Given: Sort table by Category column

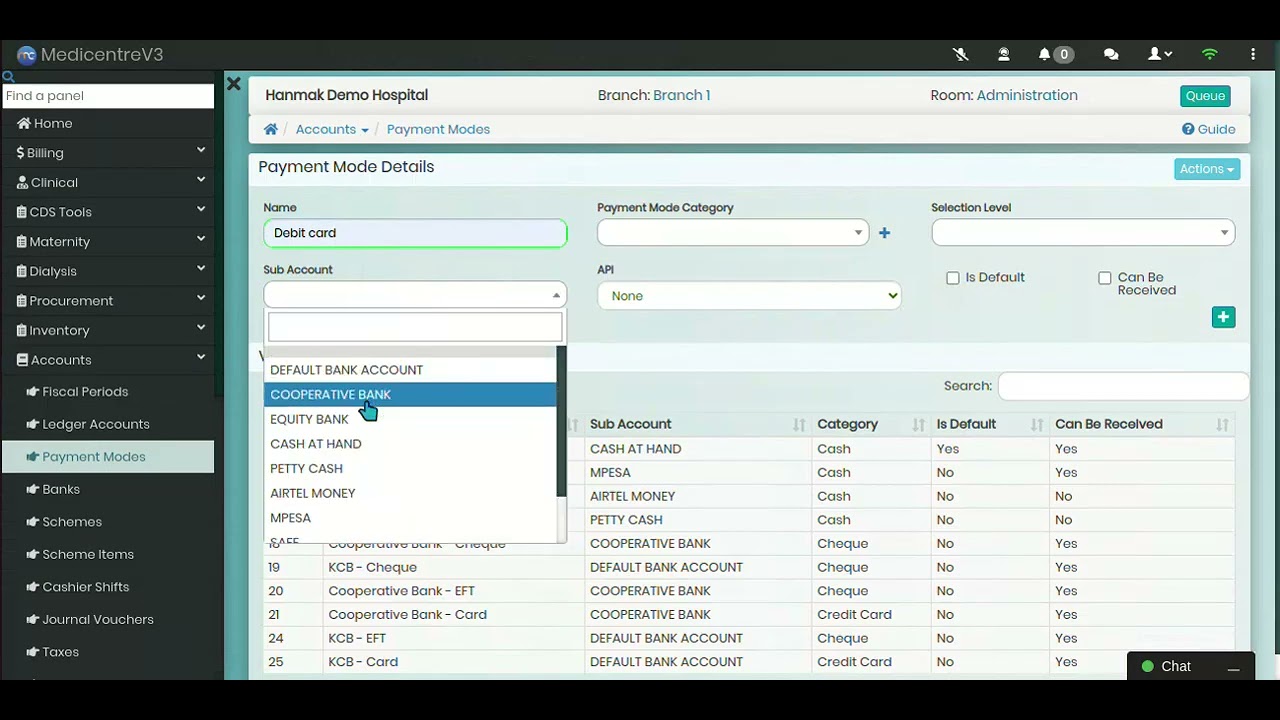Looking at the screenshot, I should coord(871,424).
